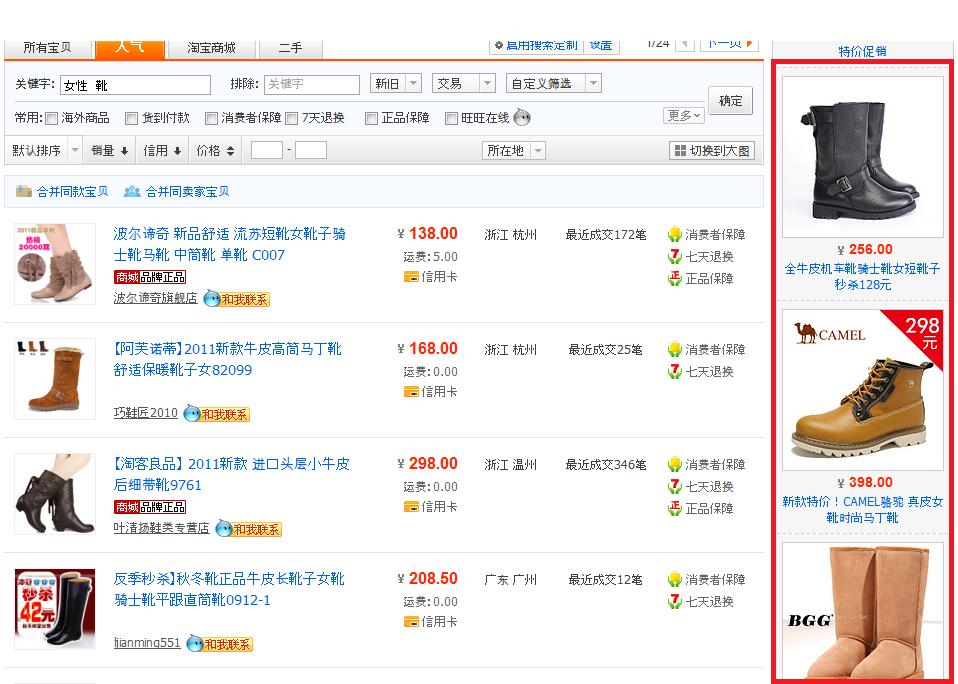Open the BGG tan boots ad thumbnail

863,610
